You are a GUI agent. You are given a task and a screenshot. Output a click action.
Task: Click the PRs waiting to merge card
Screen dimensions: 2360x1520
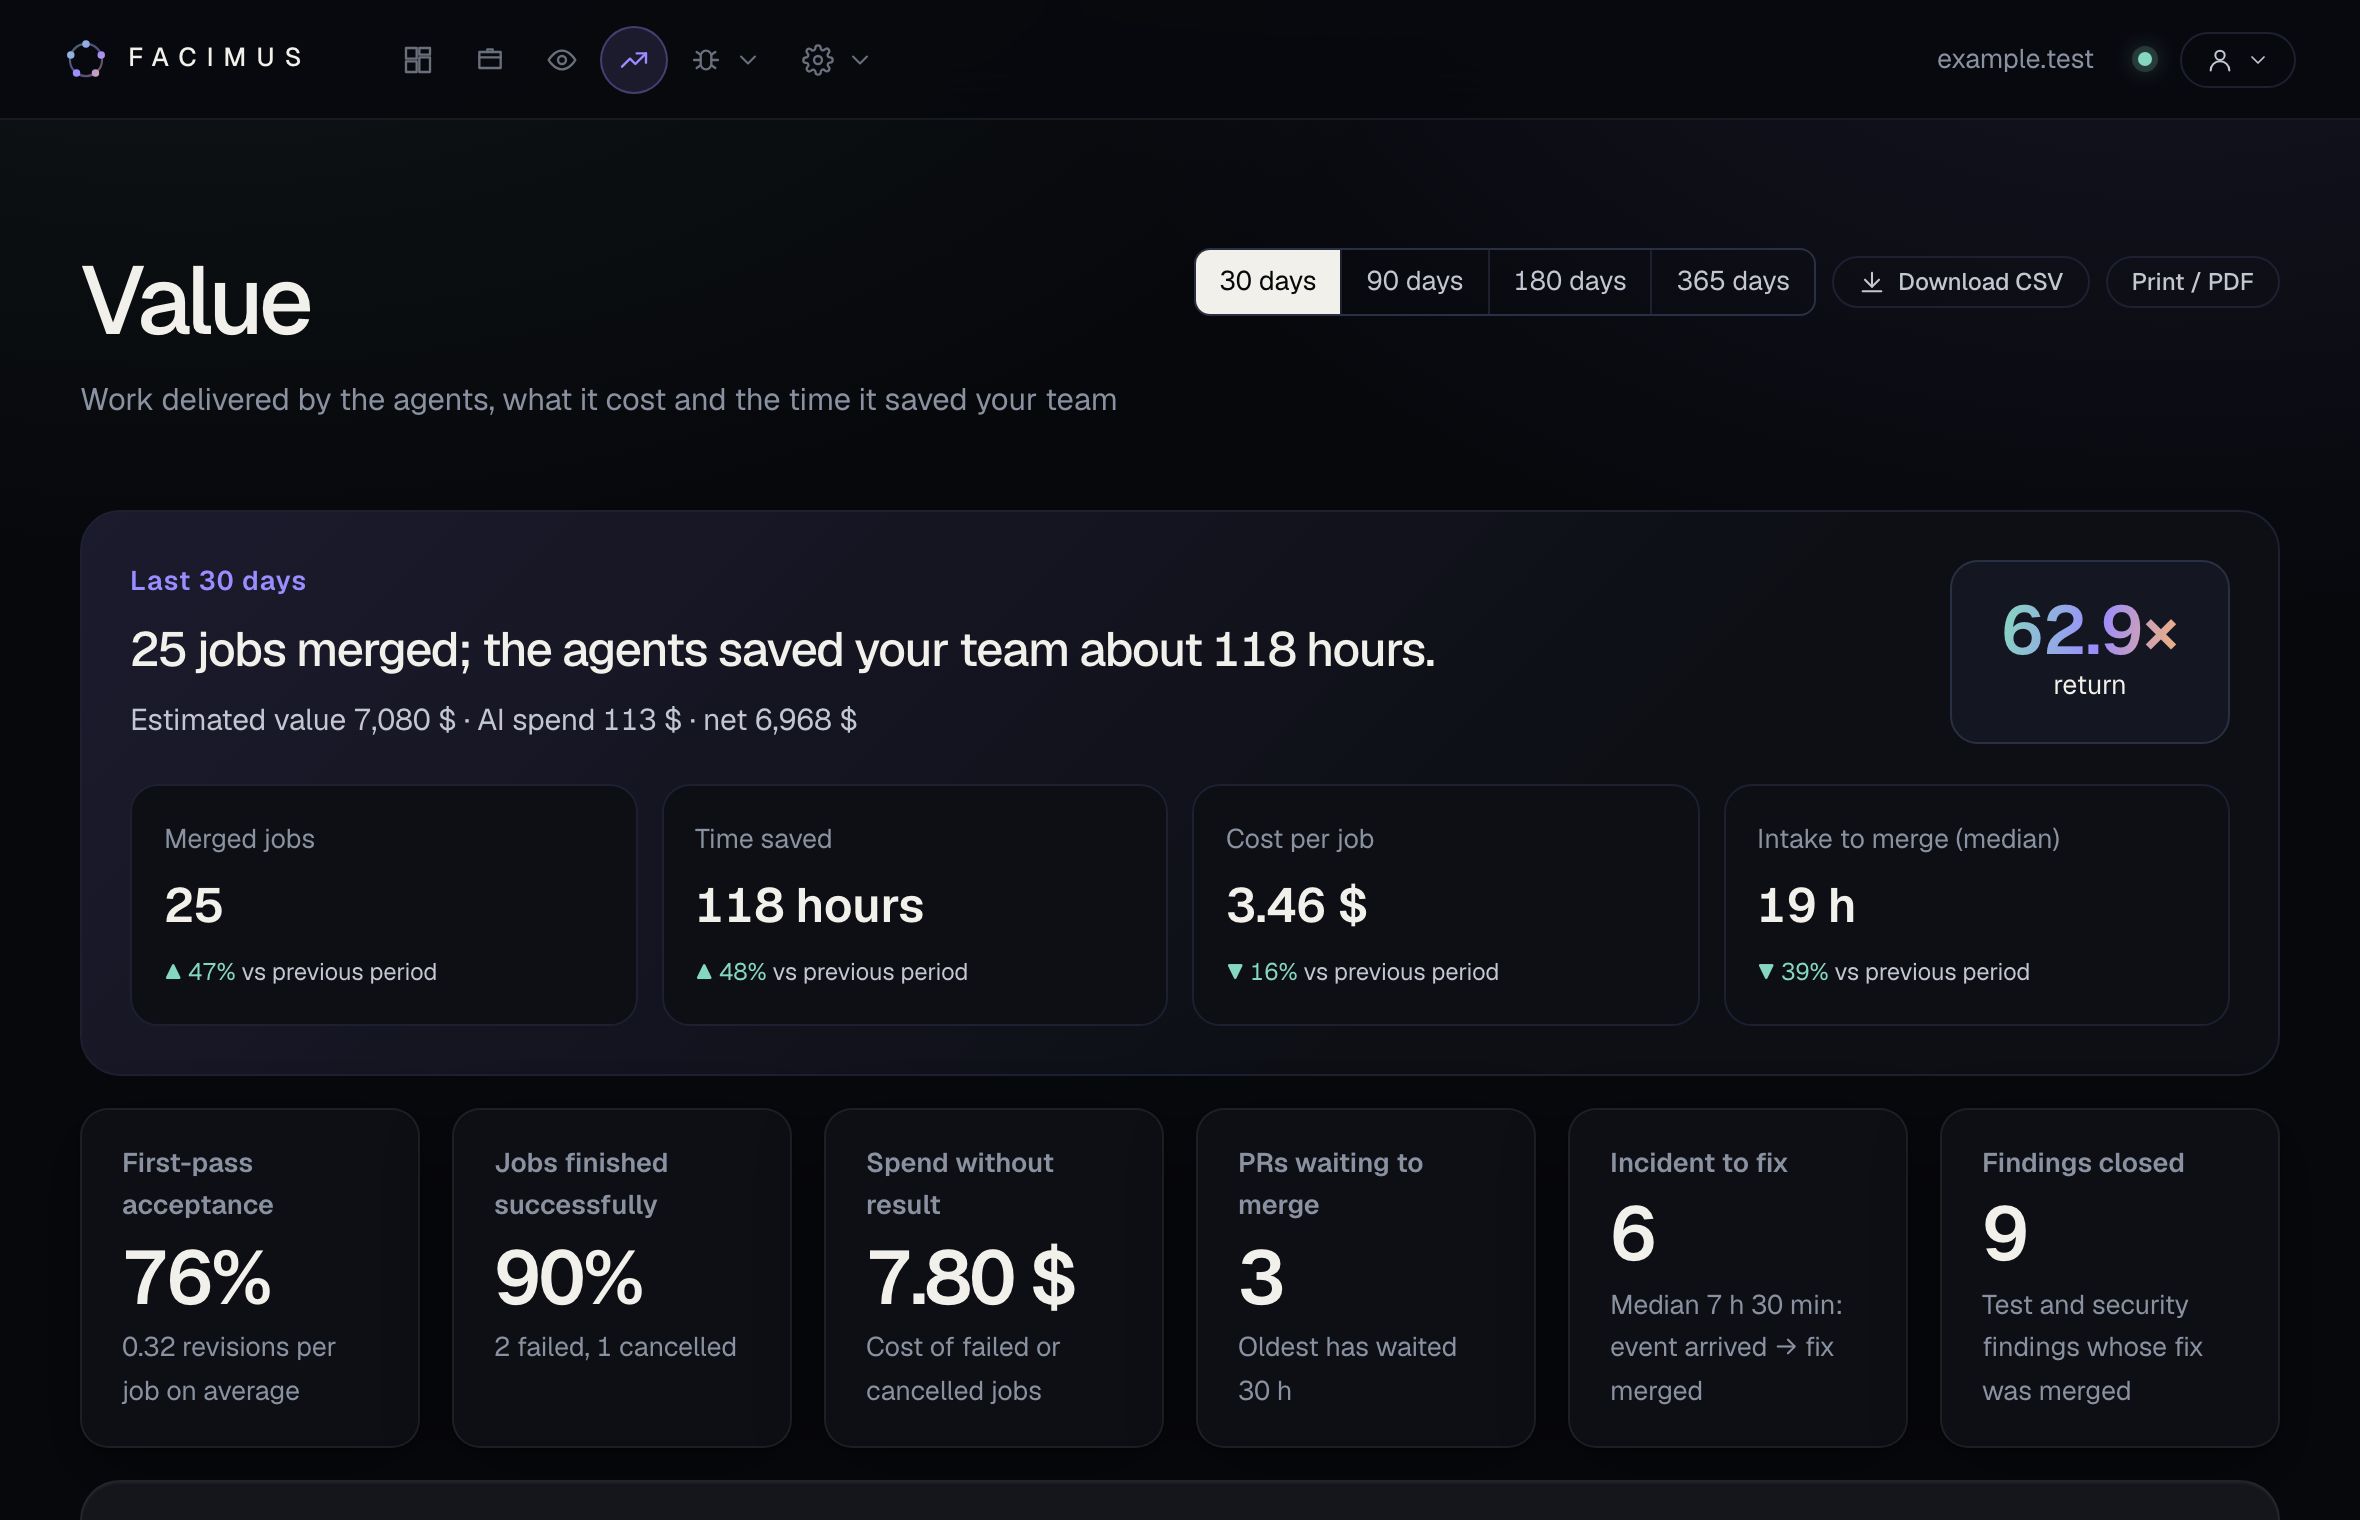pyautogui.click(x=1366, y=1277)
